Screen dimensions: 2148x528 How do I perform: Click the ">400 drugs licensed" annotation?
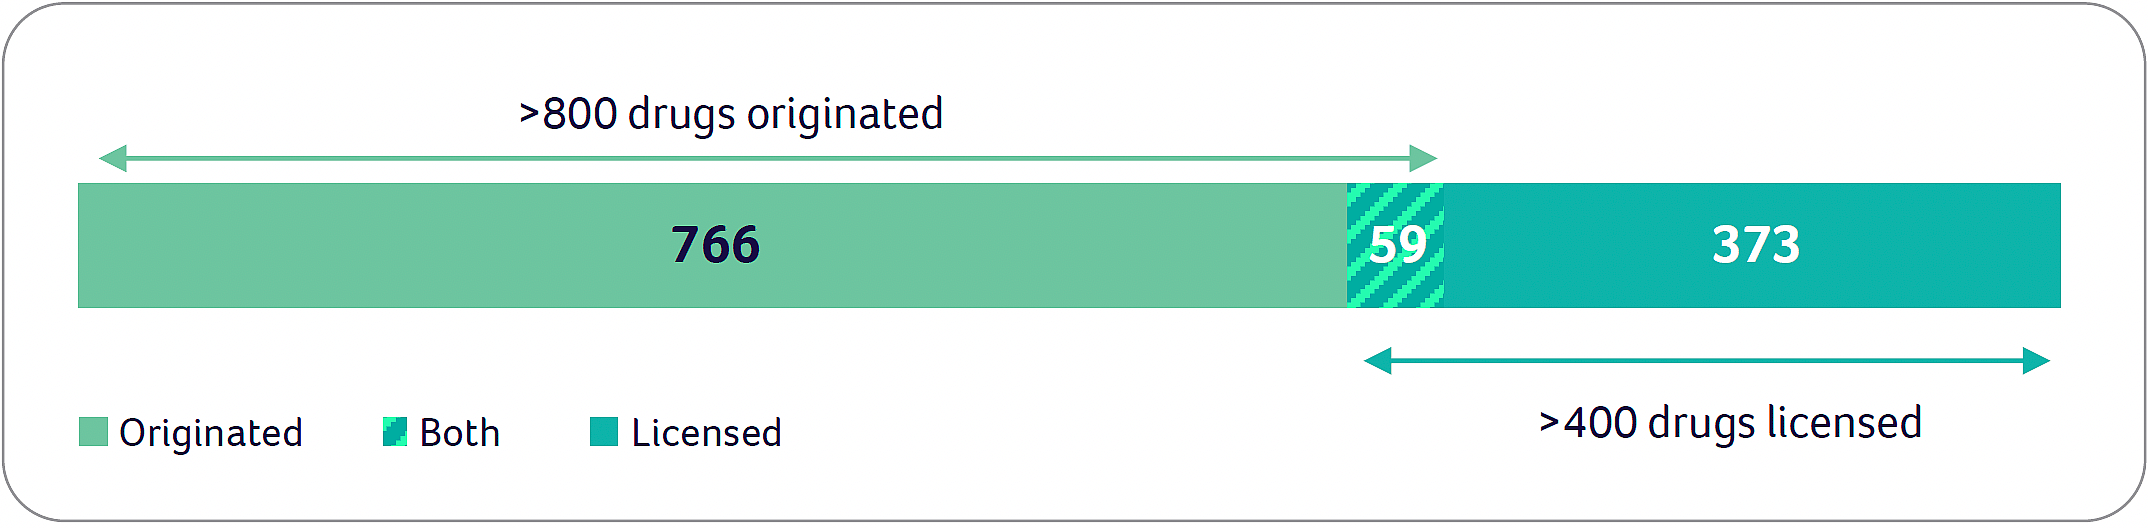tap(1730, 423)
